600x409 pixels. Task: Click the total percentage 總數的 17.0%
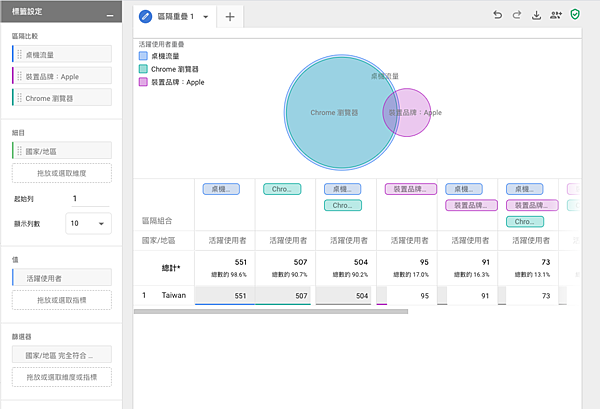click(x=411, y=275)
